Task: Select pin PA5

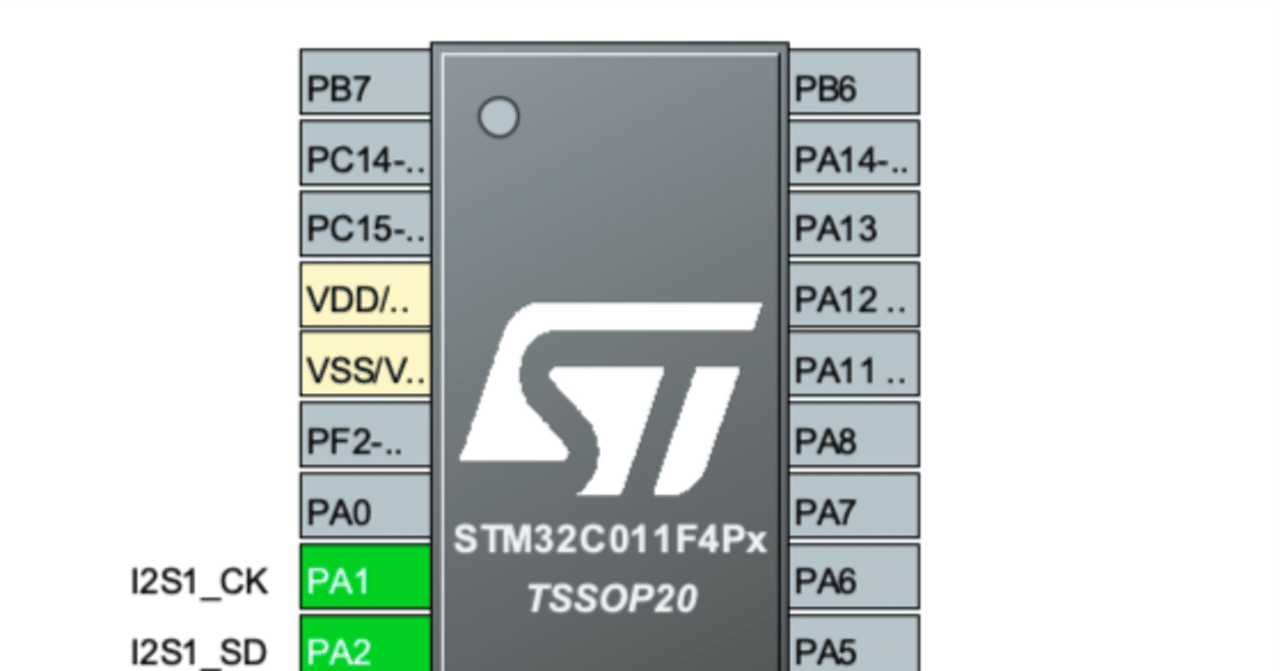Action: coord(855,648)
